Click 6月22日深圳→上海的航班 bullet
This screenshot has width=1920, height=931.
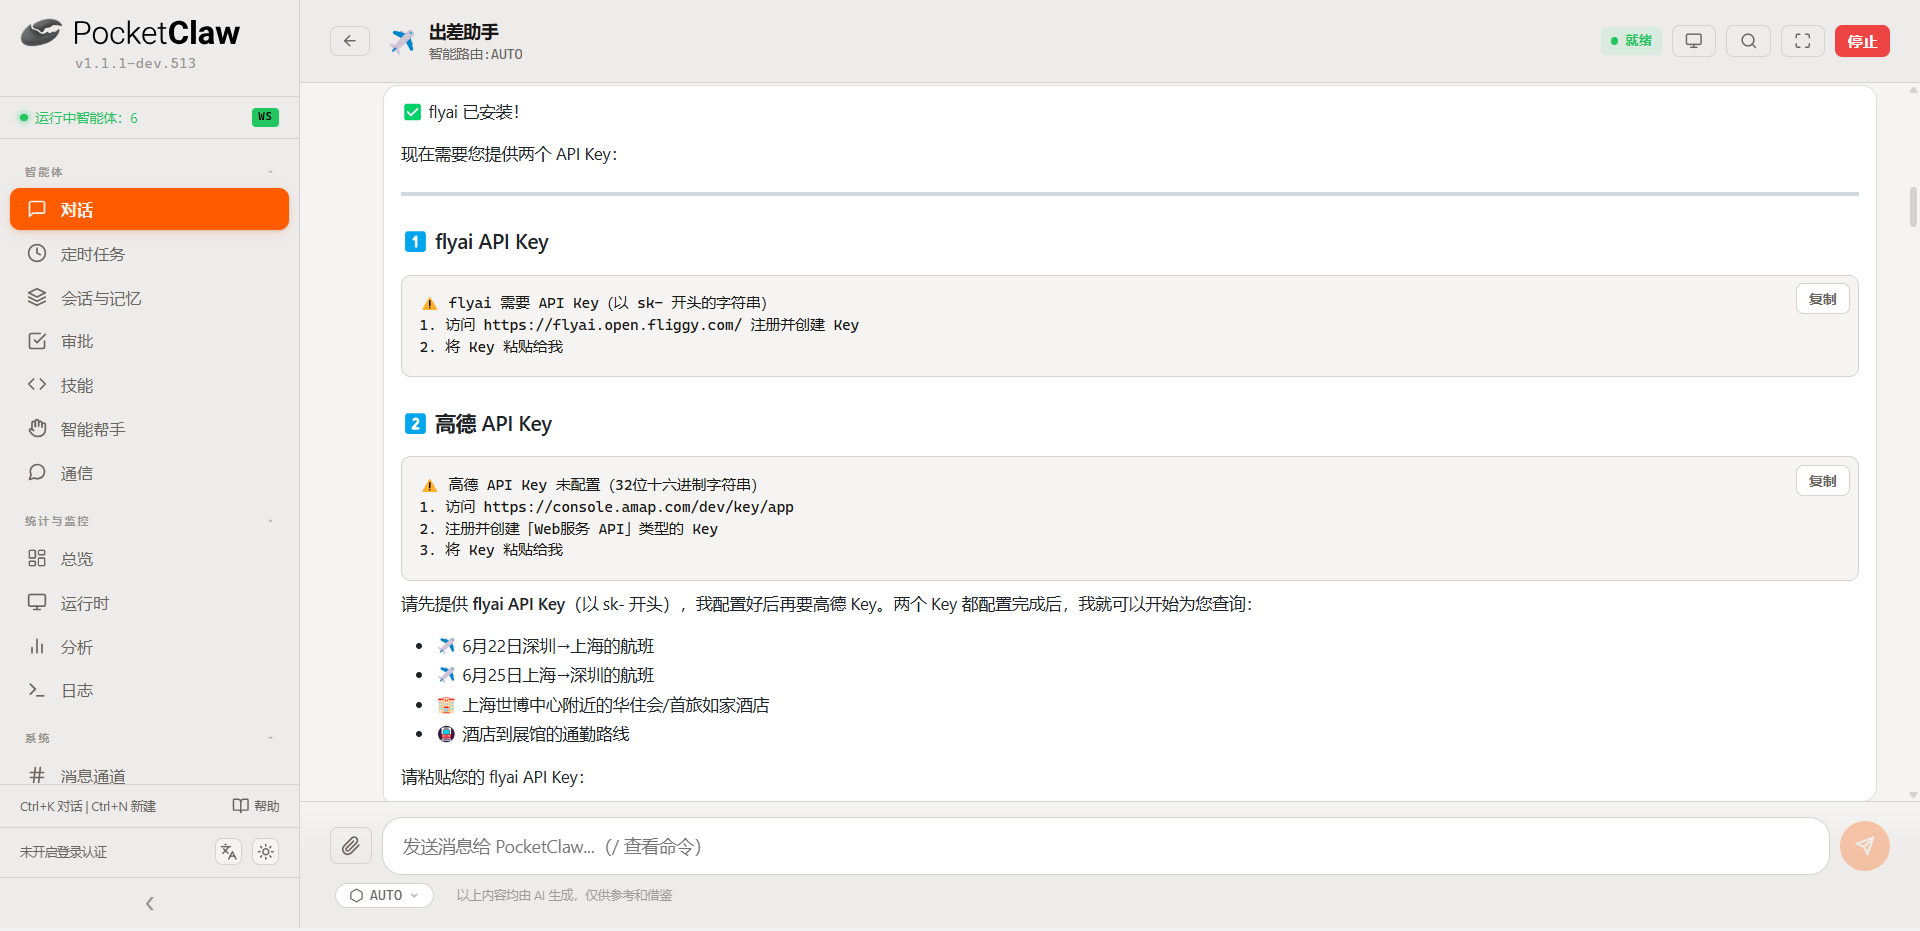click(558, 646)
